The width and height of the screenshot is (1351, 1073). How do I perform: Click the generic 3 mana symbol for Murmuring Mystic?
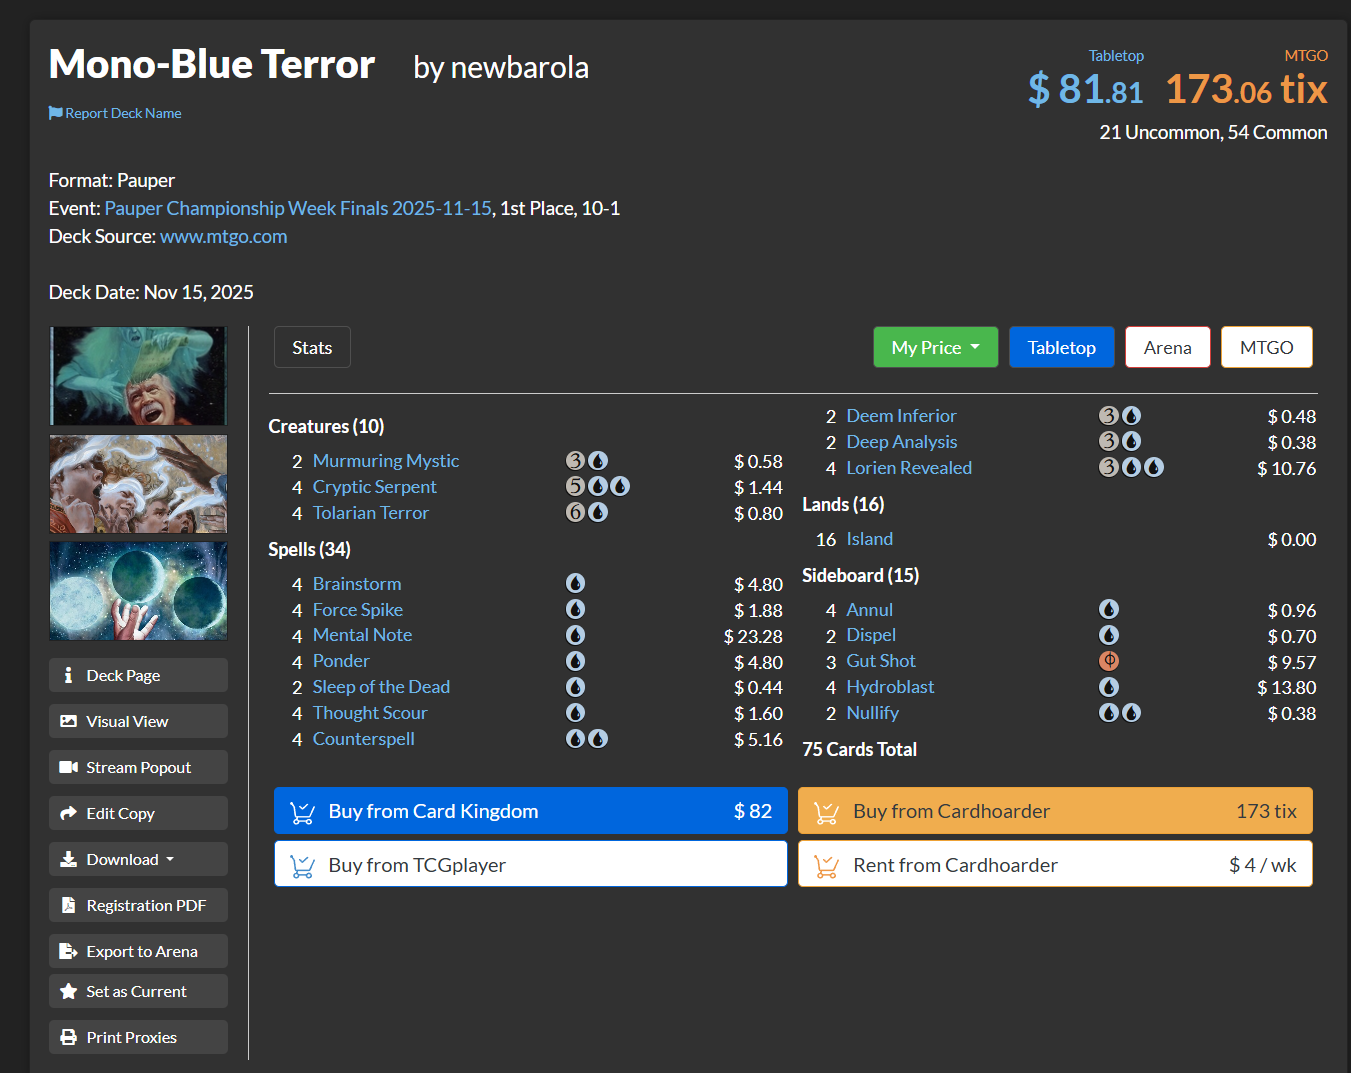(575, 460)
